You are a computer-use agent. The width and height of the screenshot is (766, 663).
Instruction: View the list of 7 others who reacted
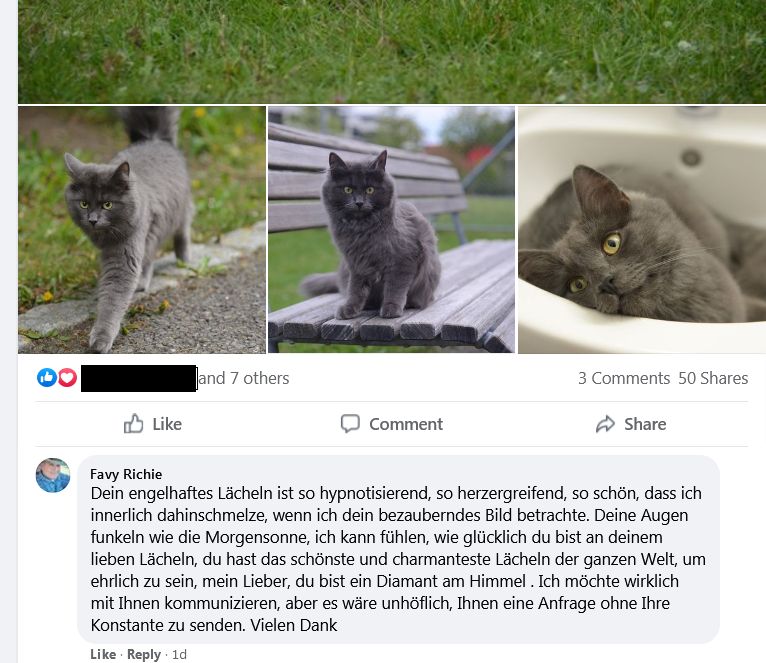[x=244, y=378]
